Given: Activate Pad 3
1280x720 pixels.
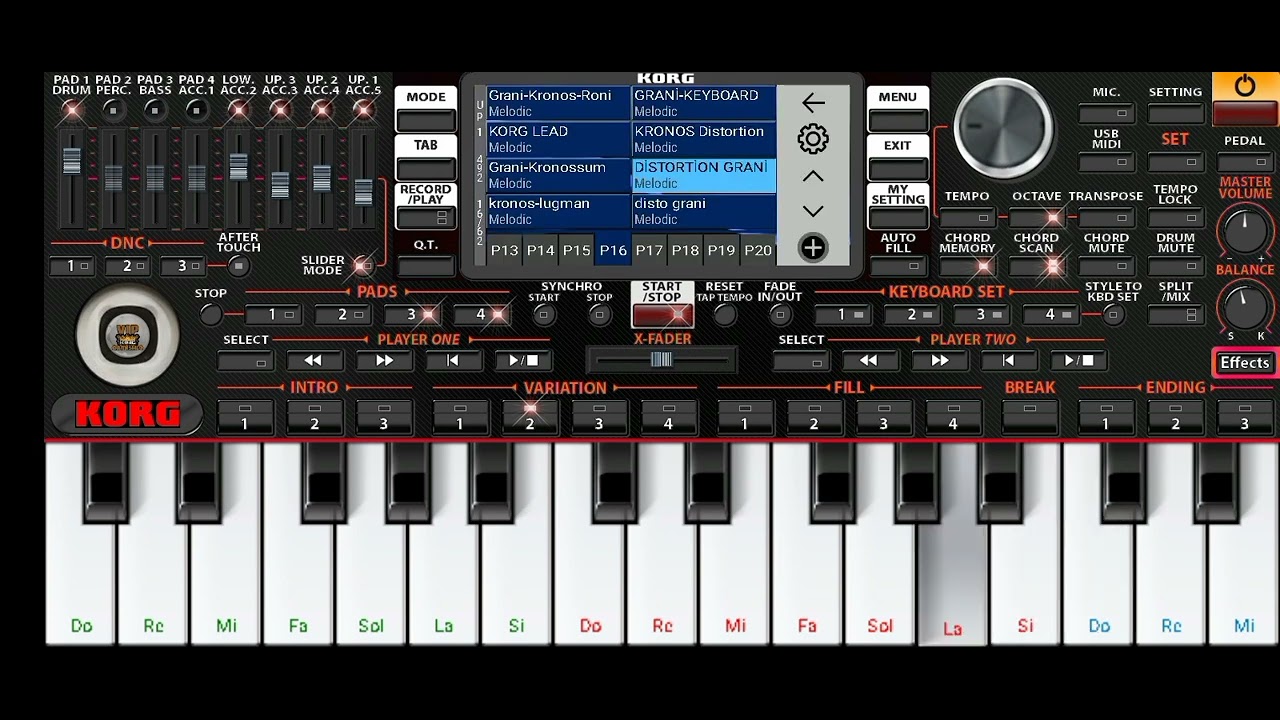Looking at the screenshot, I should (x=411, y=315).
